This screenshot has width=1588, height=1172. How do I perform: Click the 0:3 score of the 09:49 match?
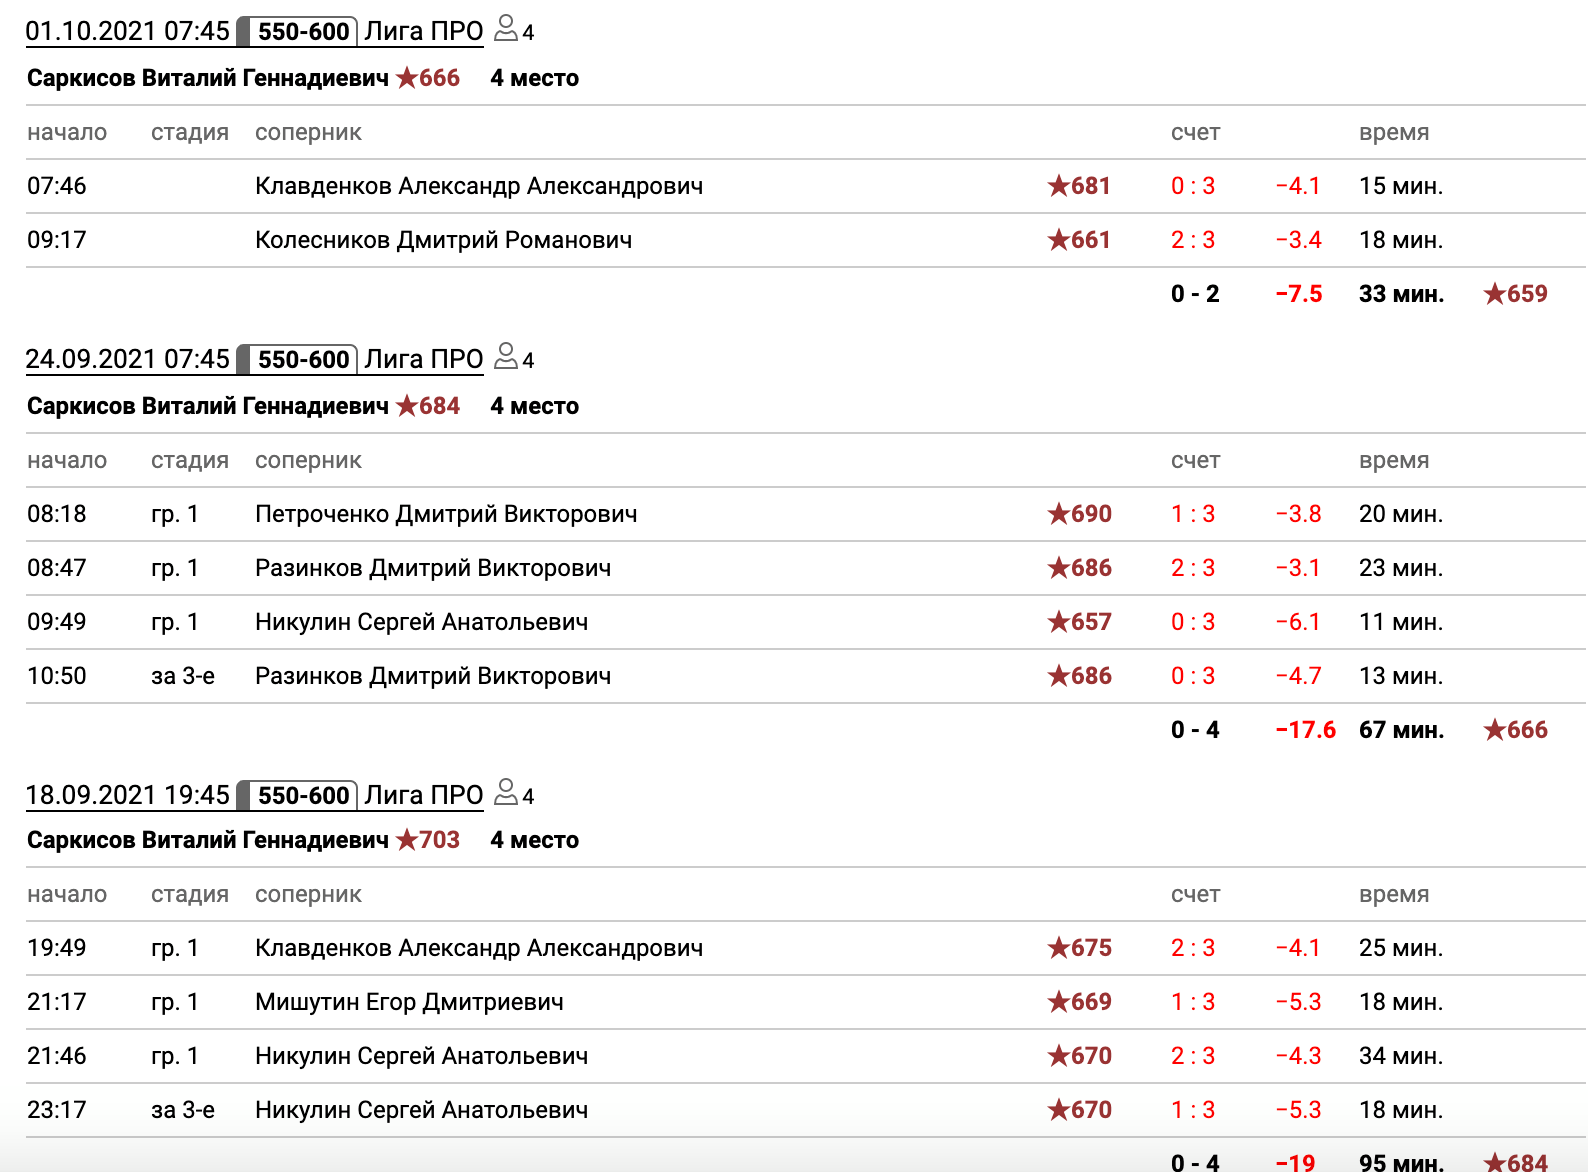(x=1193, y=622)
